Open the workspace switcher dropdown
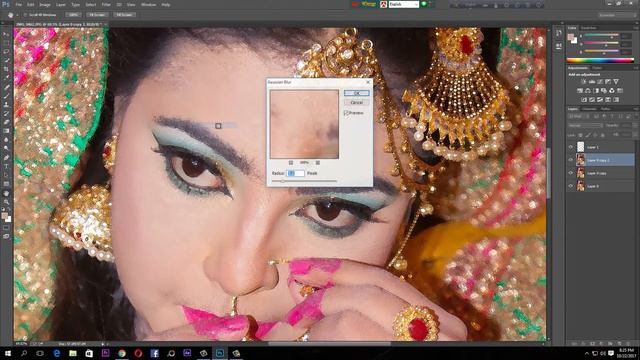The image size is (640, 360). coord(617,15)
